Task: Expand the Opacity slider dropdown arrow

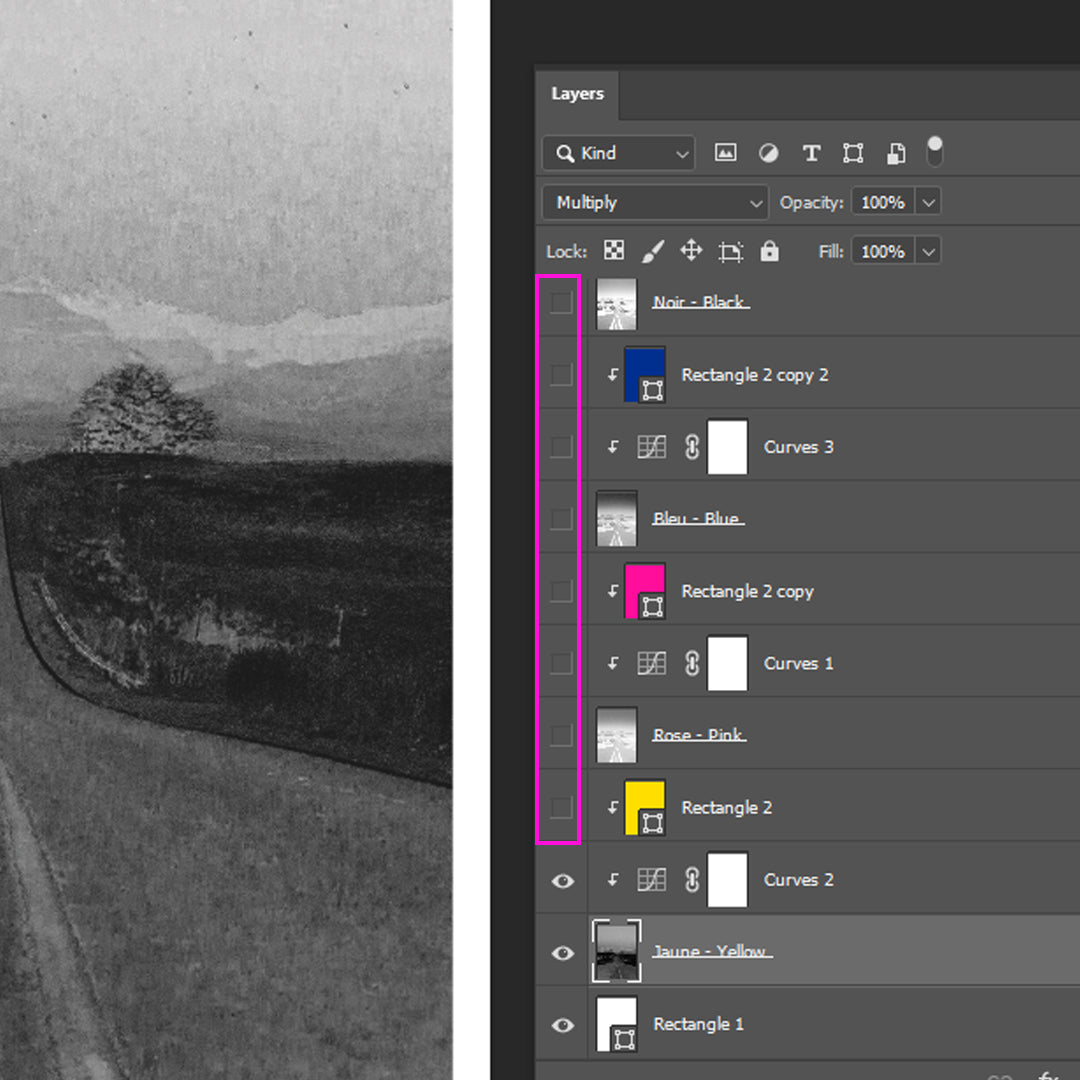Action: click(928, 202)
